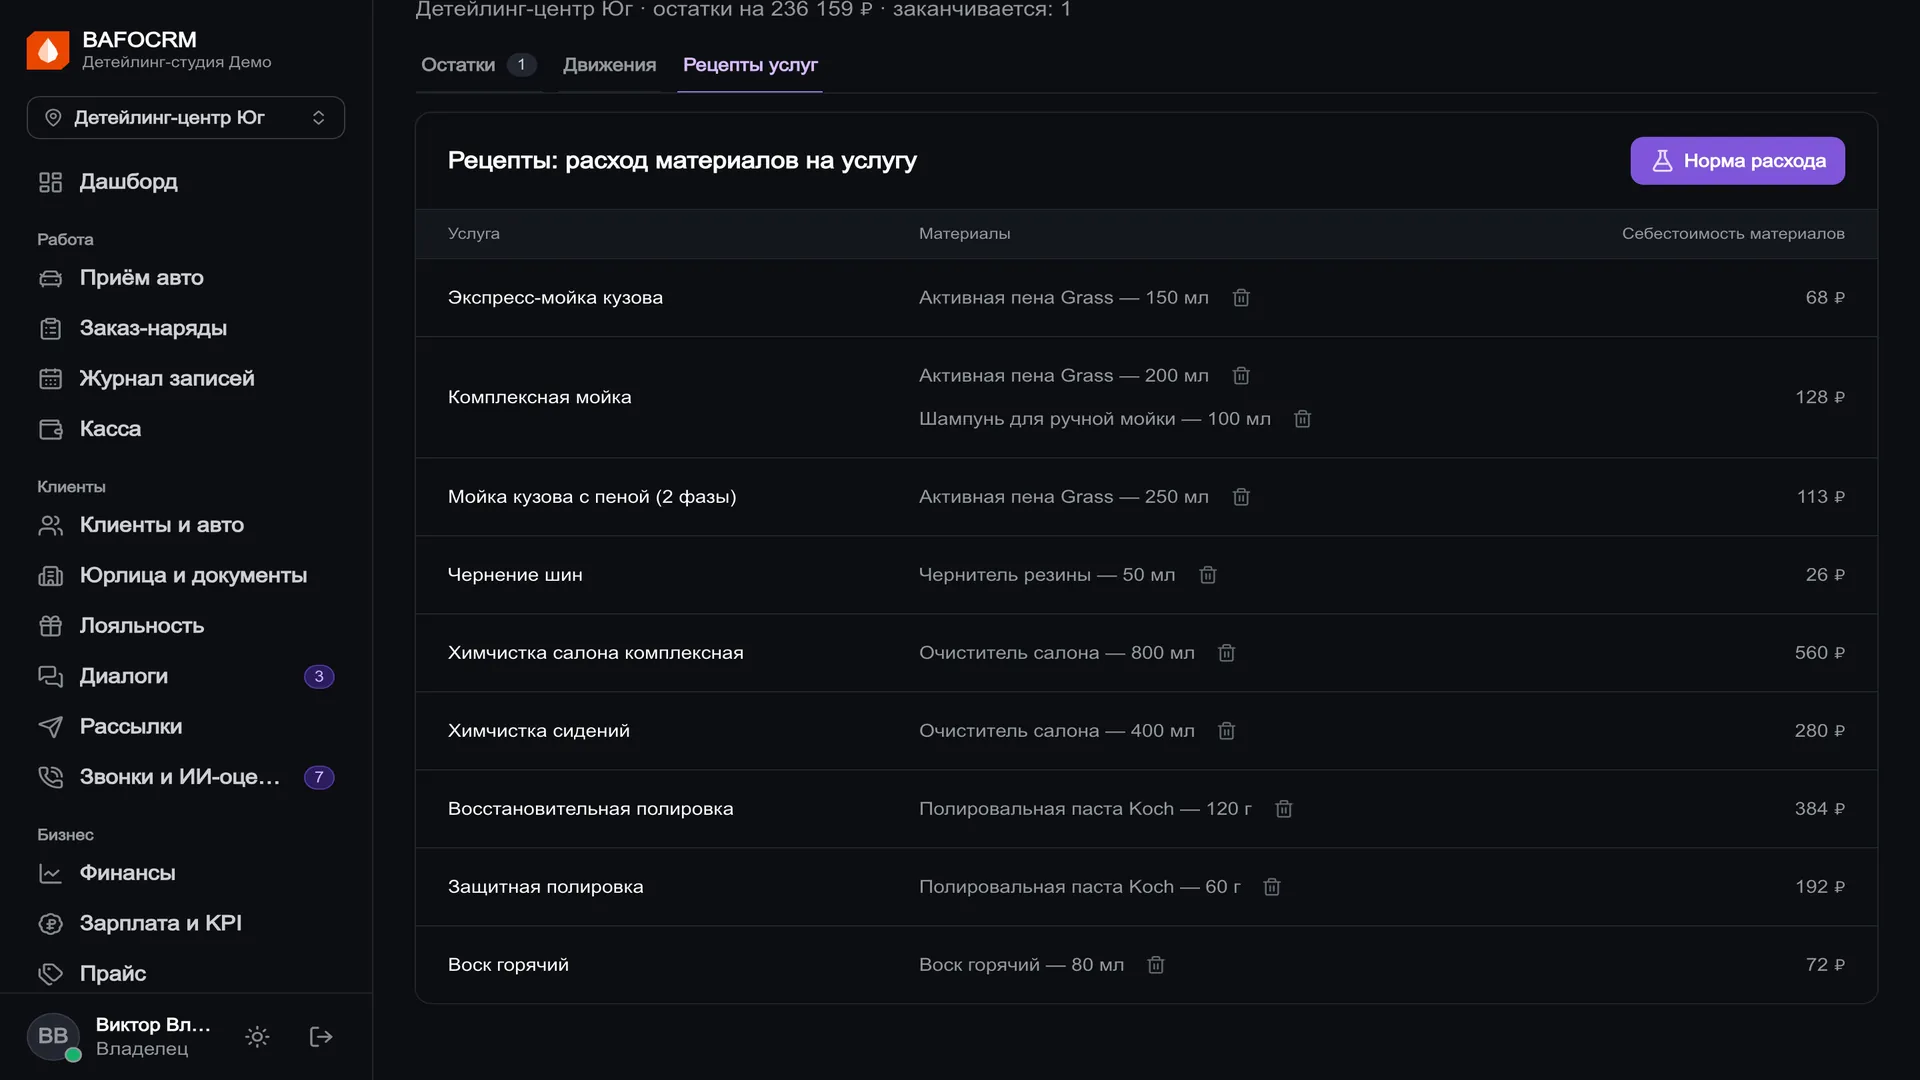Open Журнал записей
1920x1080 pixels.
[x=186, y=379]
